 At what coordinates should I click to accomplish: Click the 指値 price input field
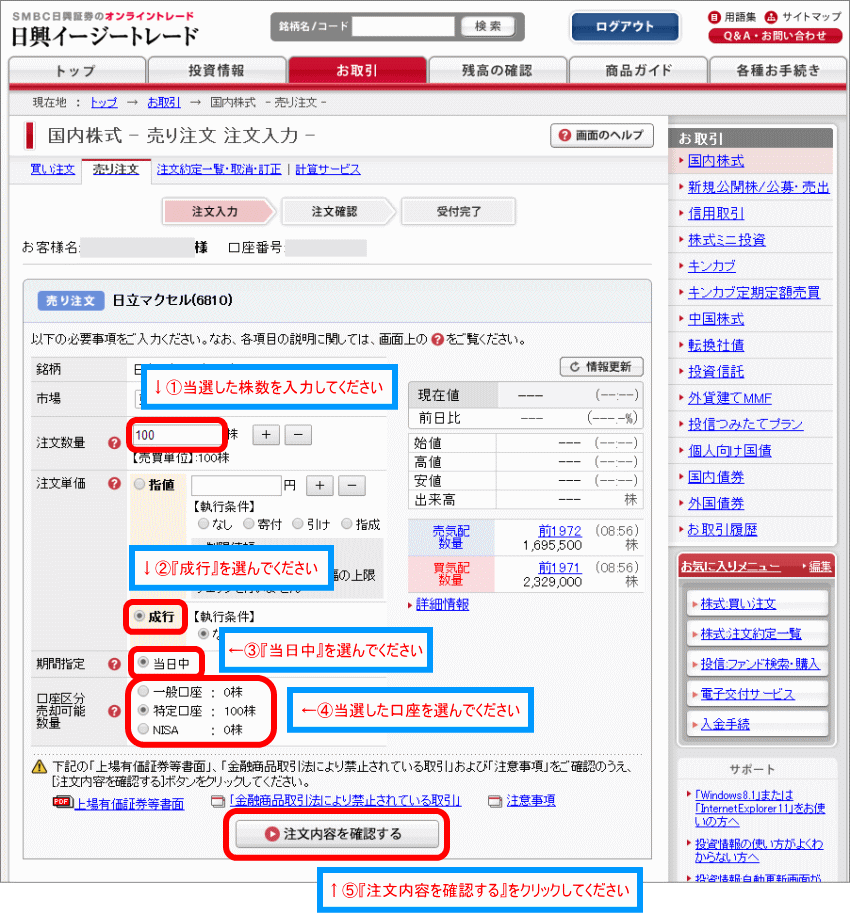coord(236,485)
